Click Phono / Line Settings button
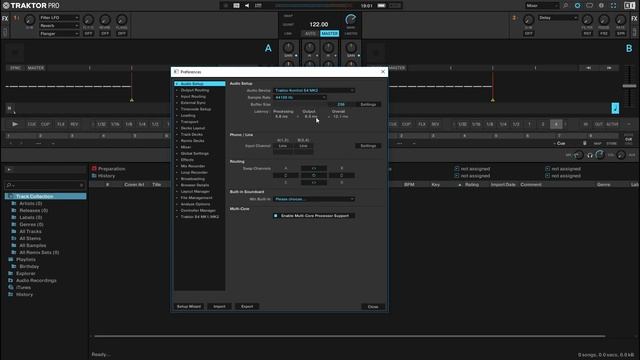 [368, 146]
